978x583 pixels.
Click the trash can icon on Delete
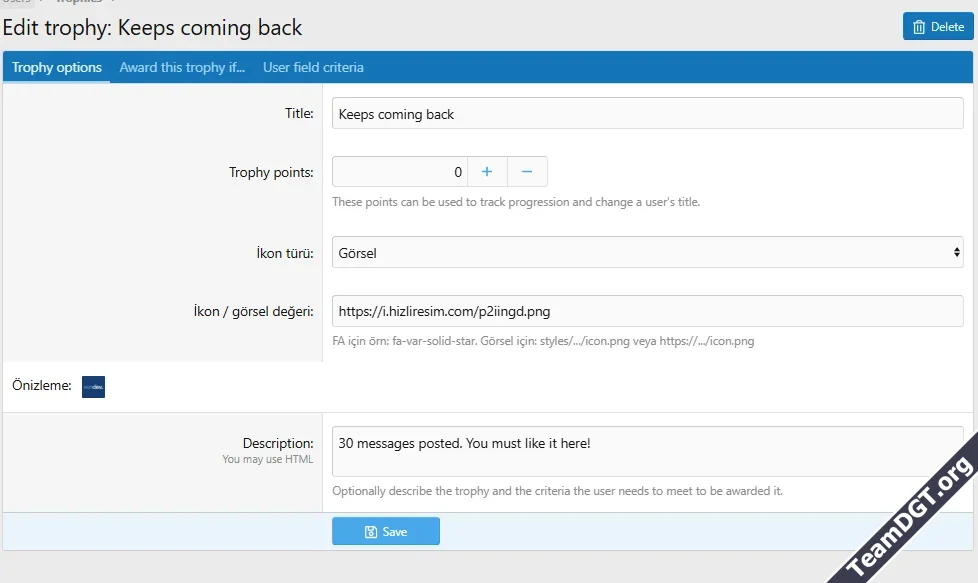point(919,27)
